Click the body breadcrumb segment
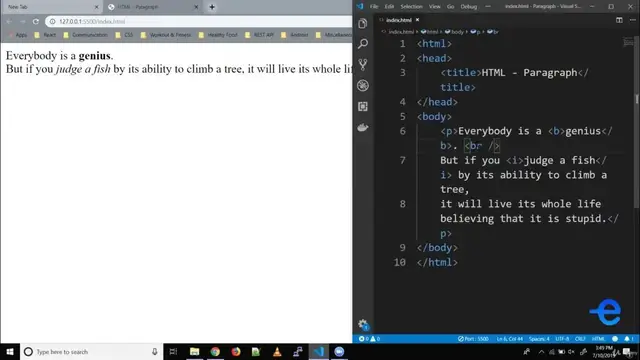The width and height of the screenshot is (640, 360). coord(454,31)
